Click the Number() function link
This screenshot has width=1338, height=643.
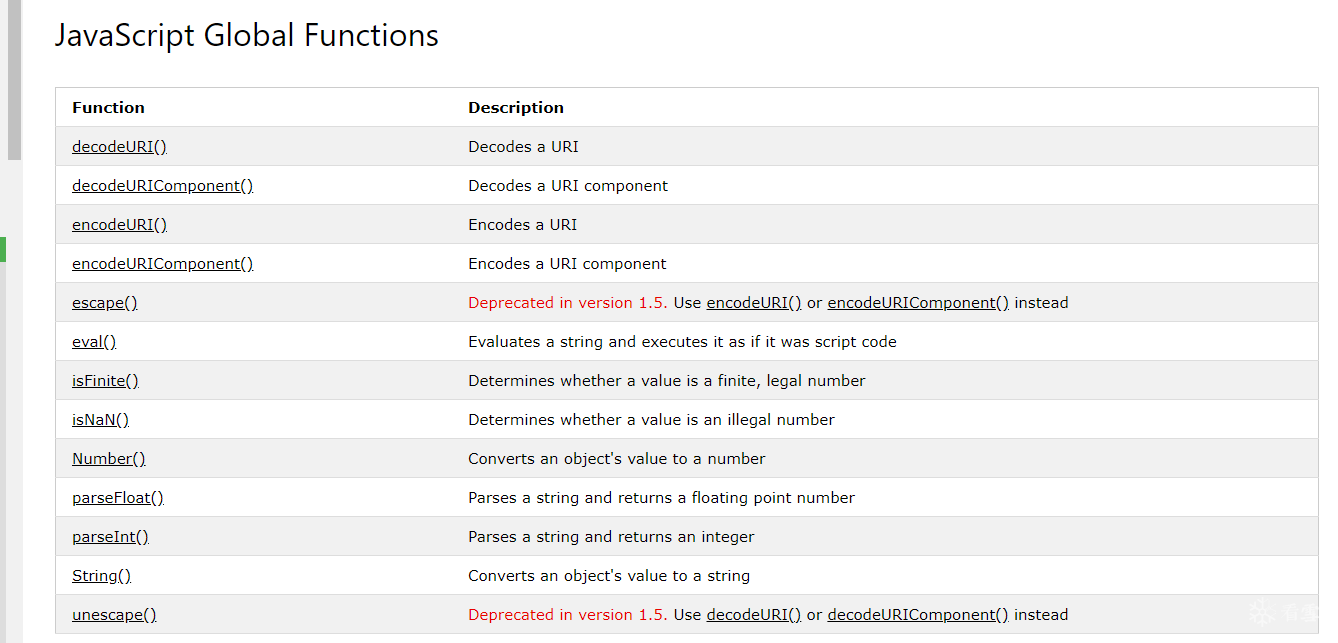coord(108,459)
